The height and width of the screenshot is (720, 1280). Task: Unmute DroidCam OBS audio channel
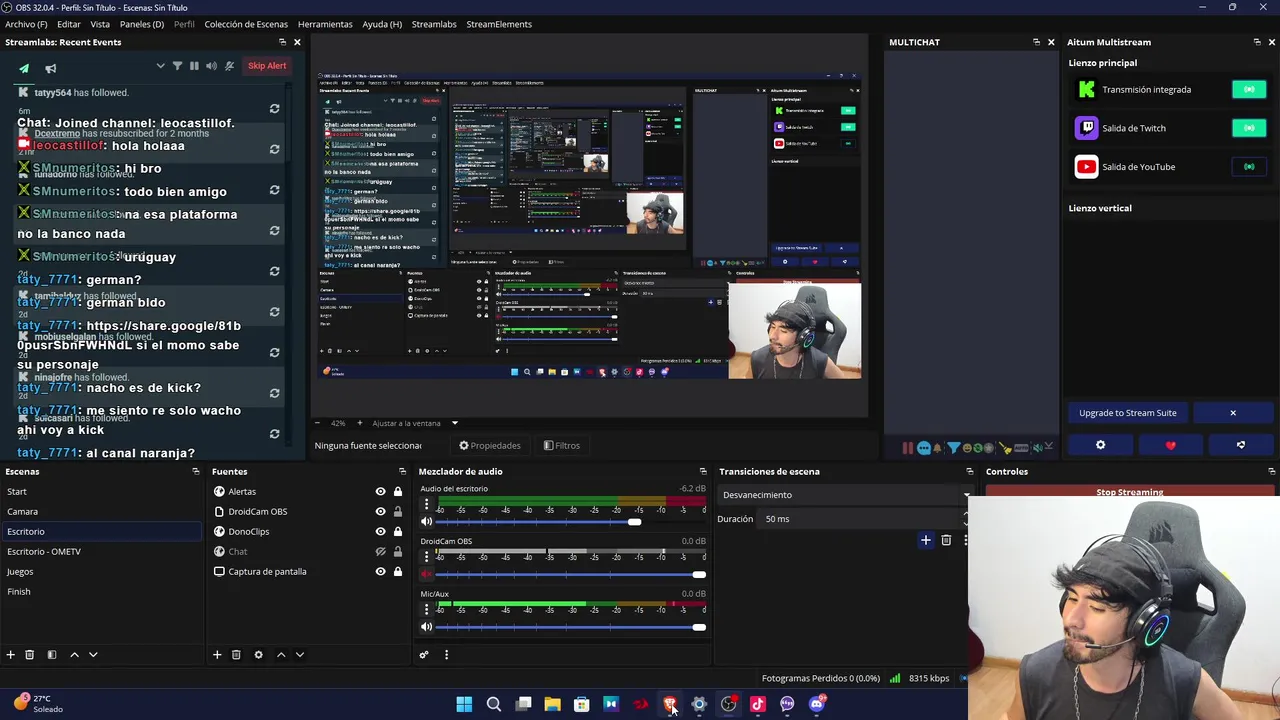tap(426, 574)
